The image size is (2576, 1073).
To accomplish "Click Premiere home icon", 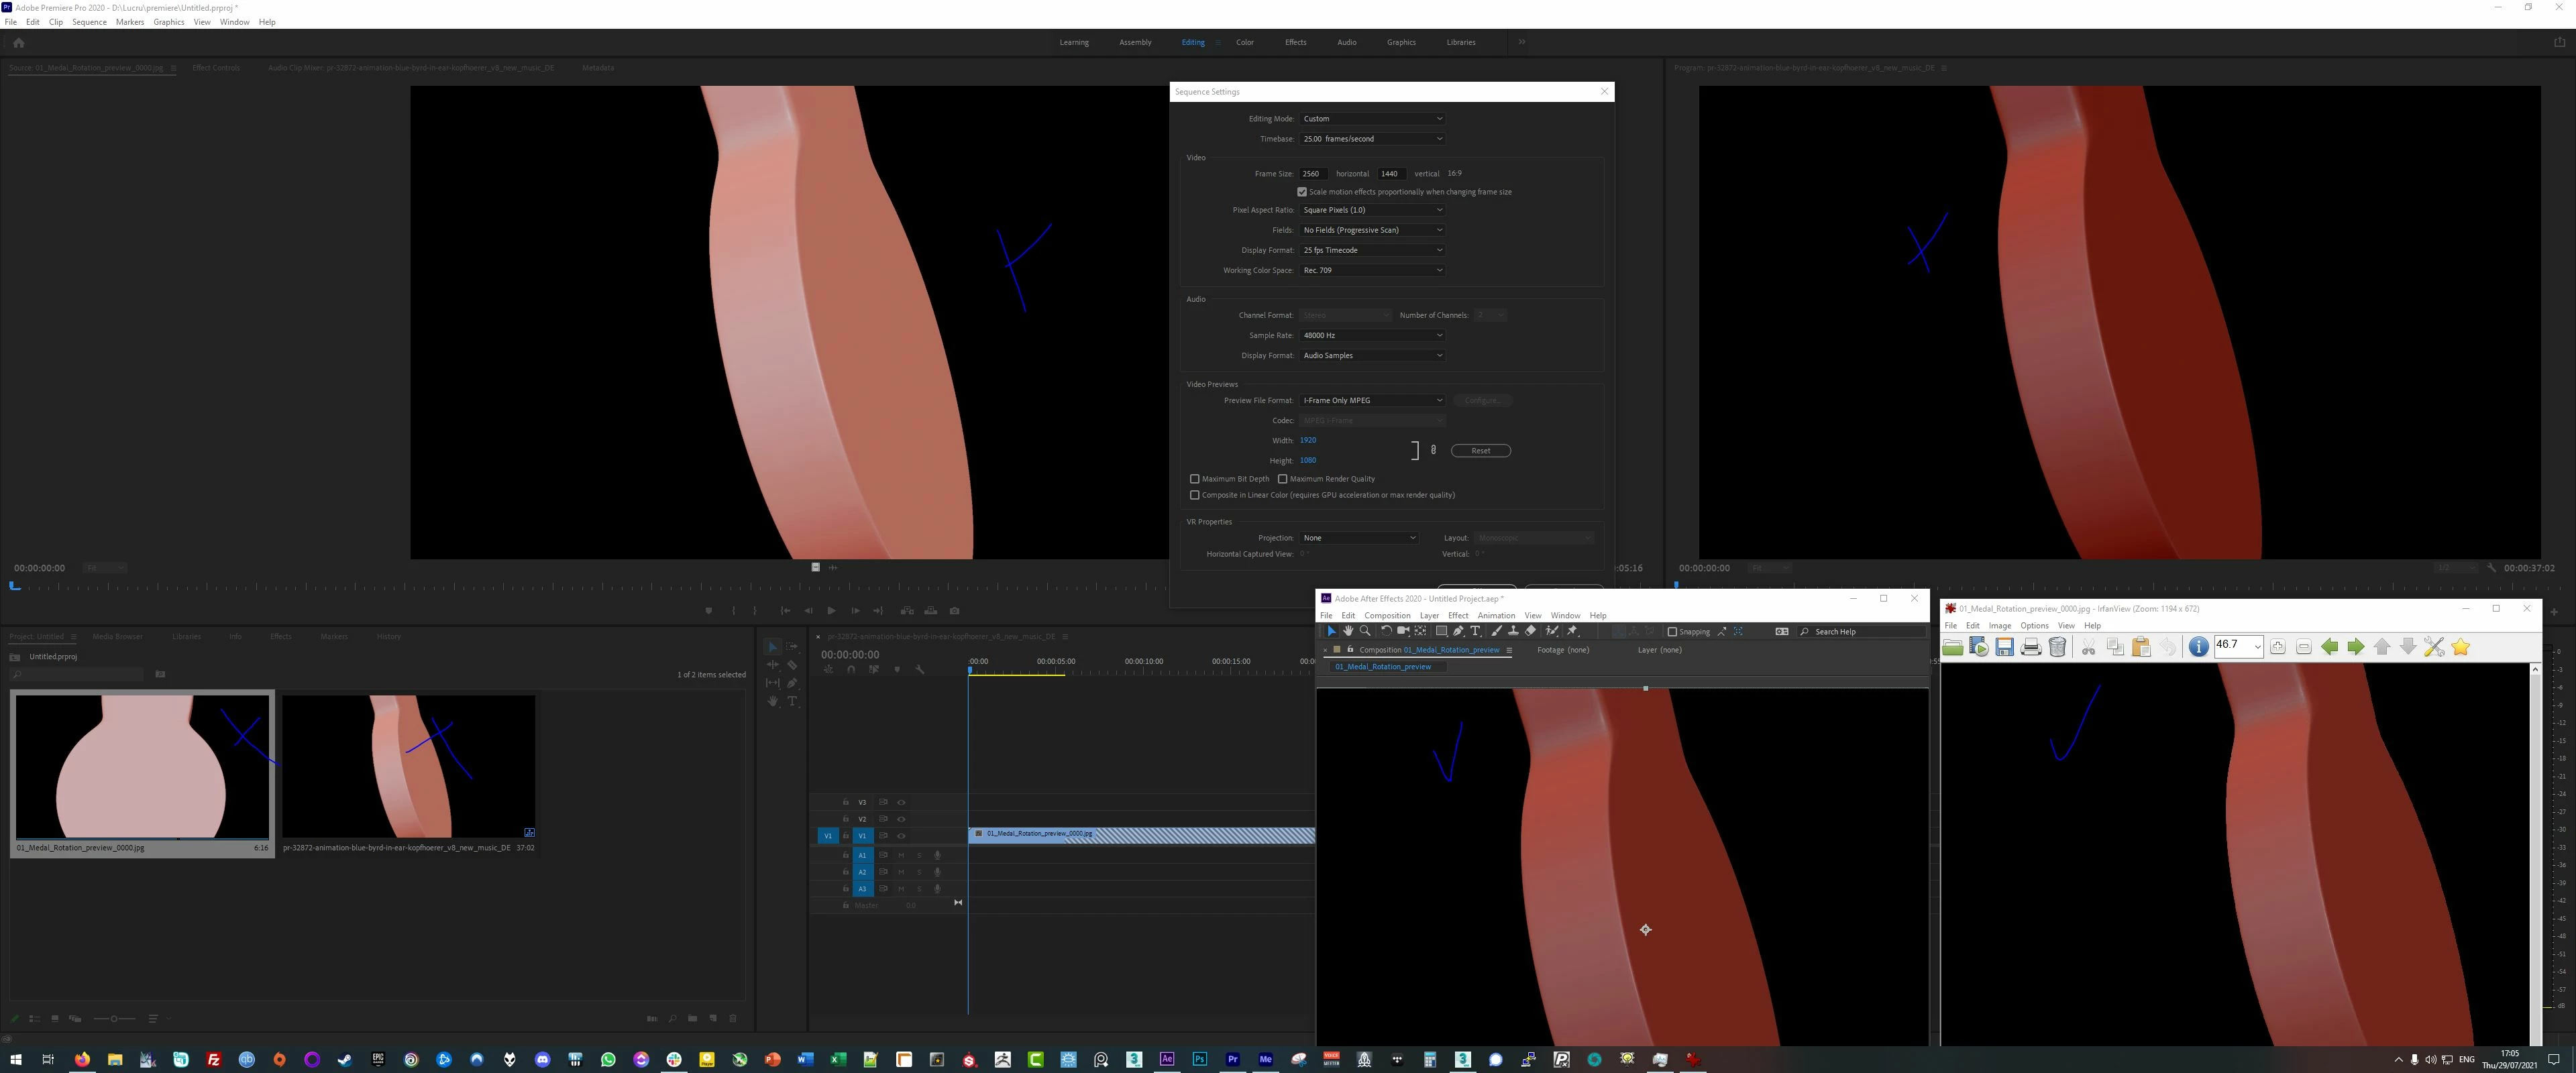I will 18,43.
